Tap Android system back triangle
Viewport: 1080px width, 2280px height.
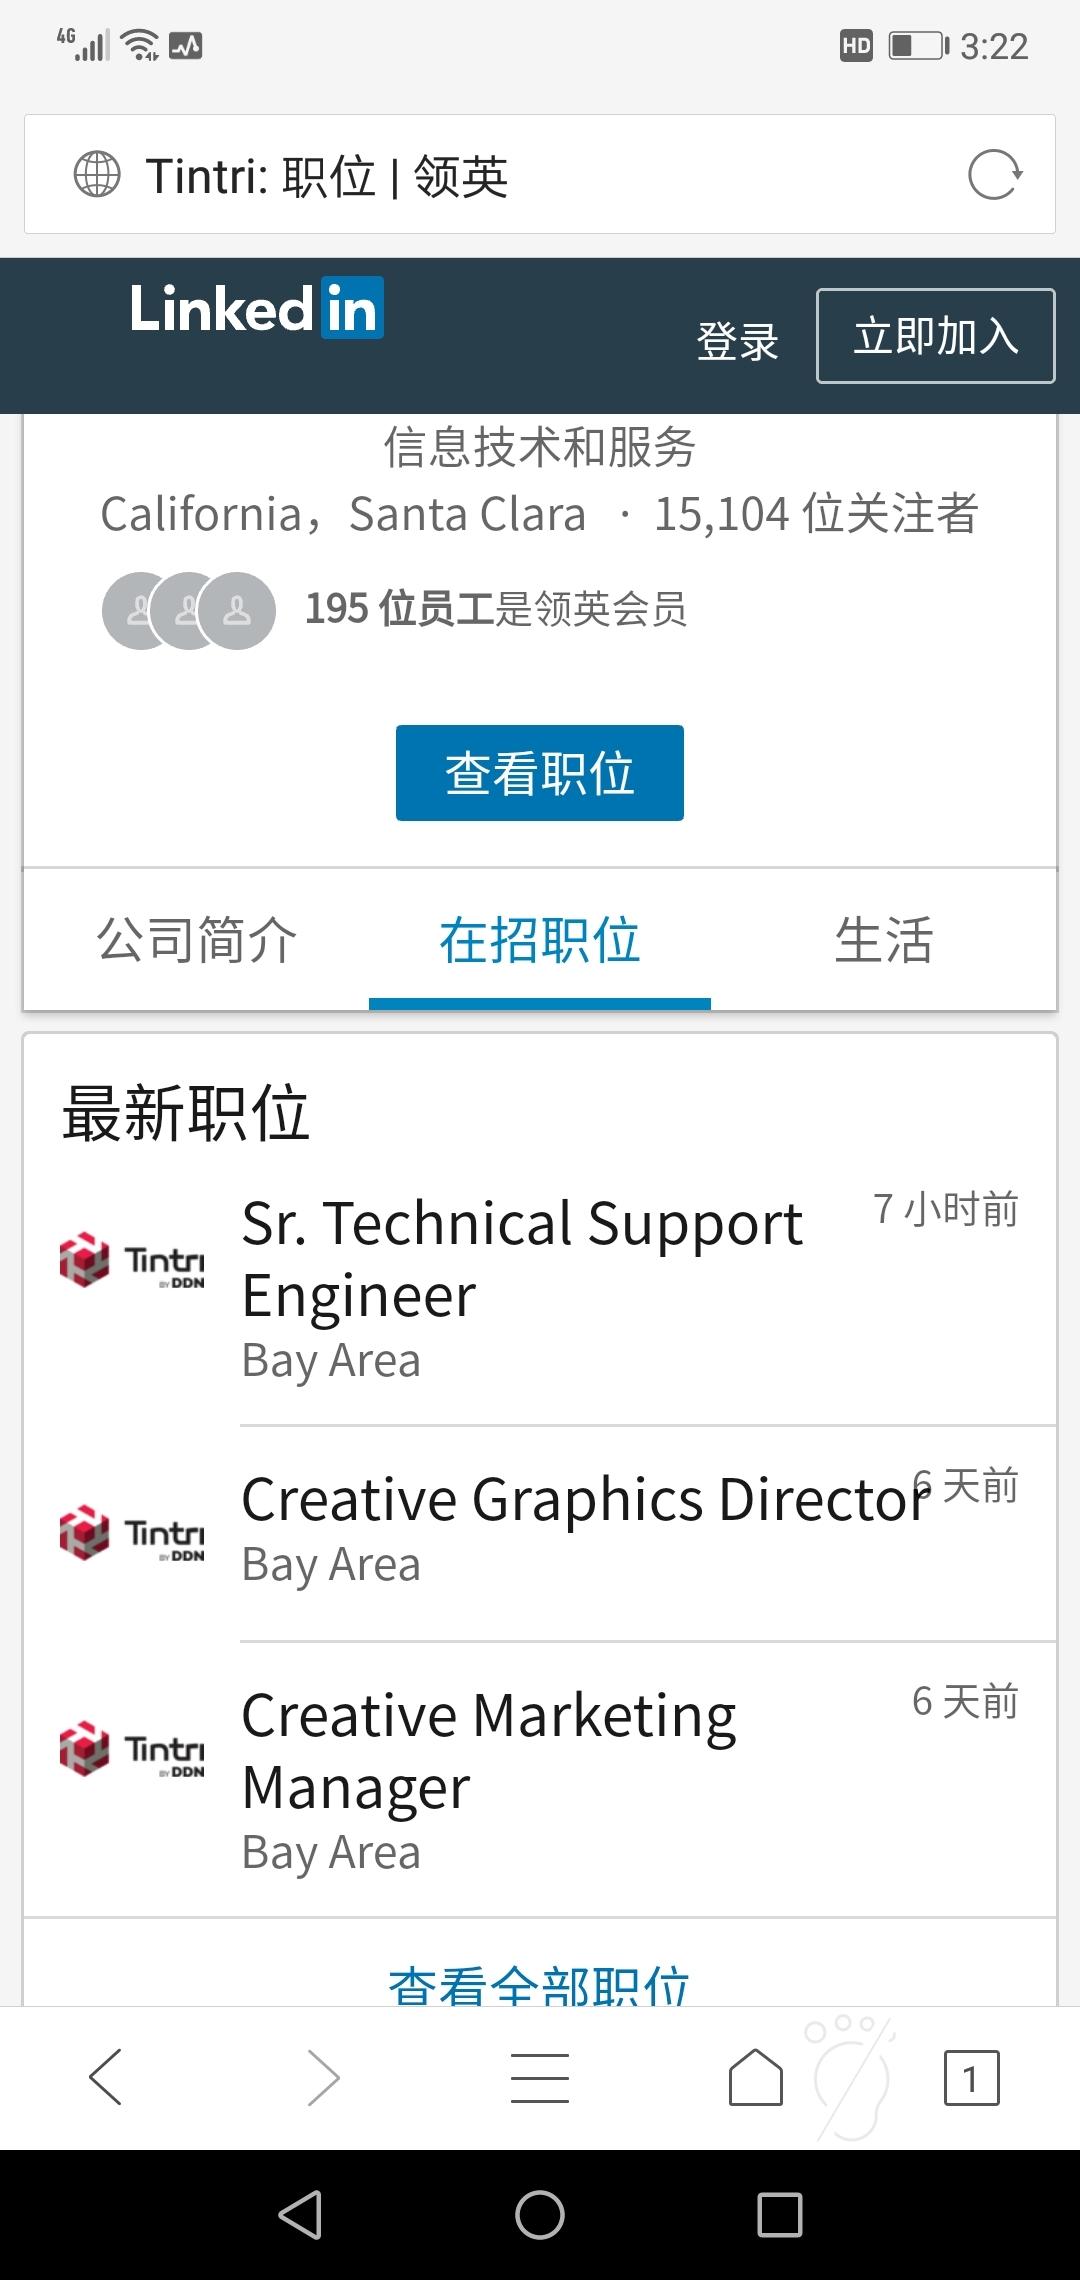(300, 2215)
